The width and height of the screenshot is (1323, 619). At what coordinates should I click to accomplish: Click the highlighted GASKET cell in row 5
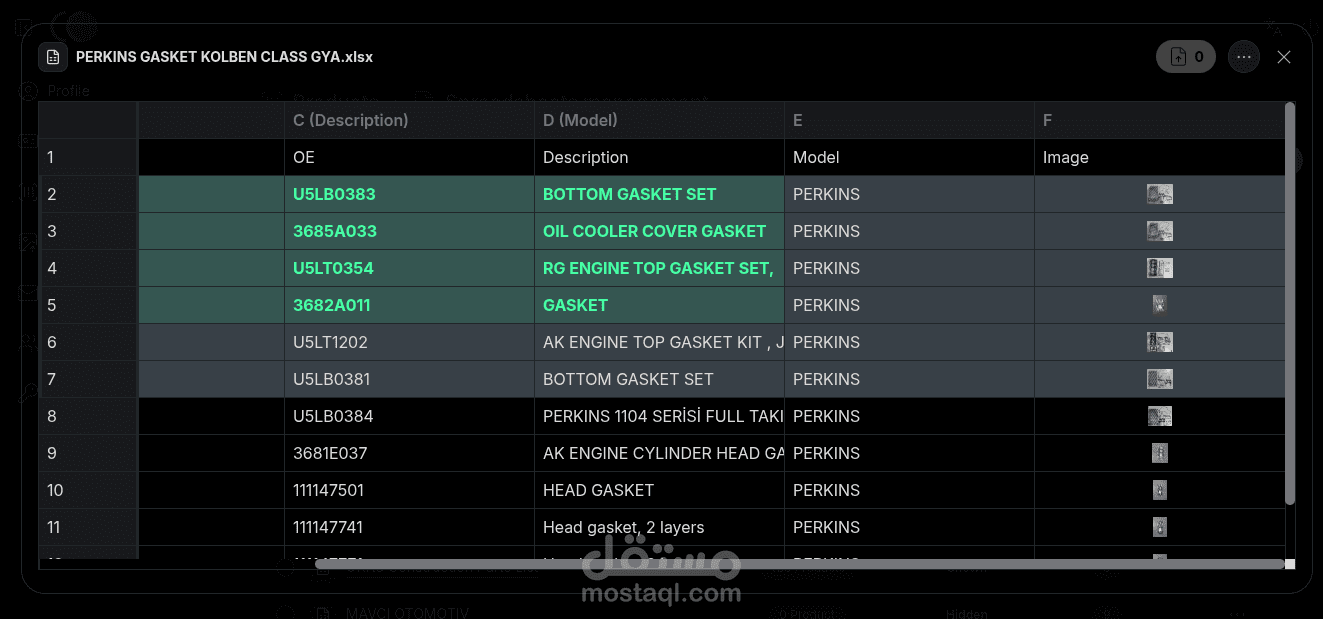tap(659, 305)
